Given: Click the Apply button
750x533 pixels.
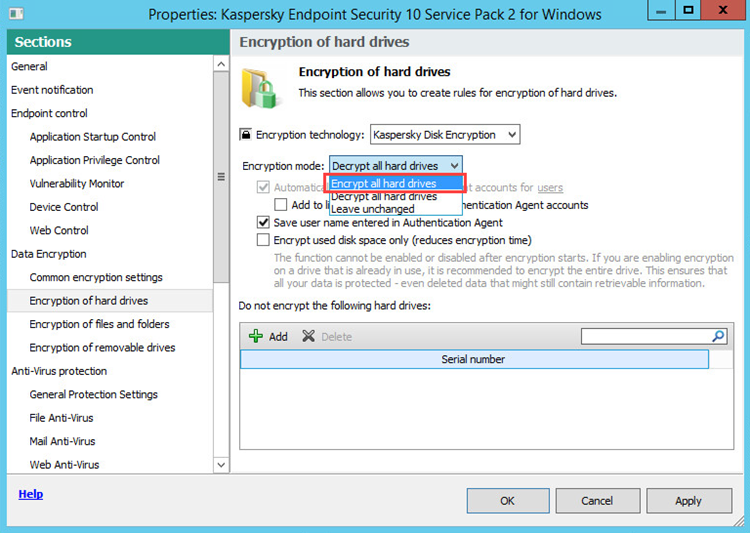Looking at the screenshot, I should (x=689, y=501).
